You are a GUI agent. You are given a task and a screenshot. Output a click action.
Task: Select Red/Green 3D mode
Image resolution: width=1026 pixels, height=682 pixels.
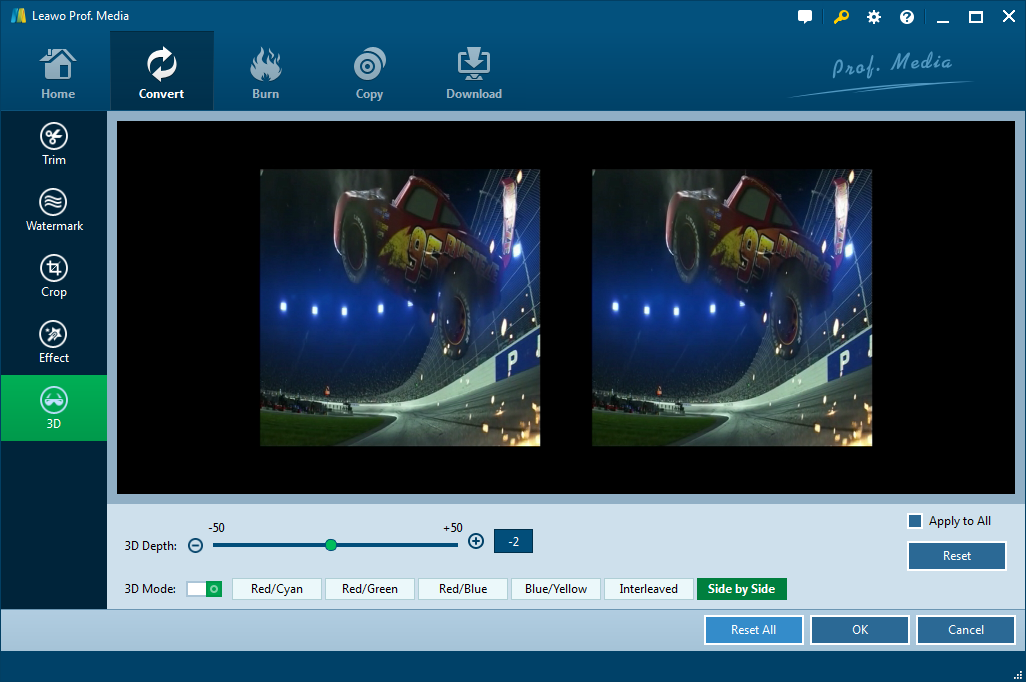pos(370,589)
